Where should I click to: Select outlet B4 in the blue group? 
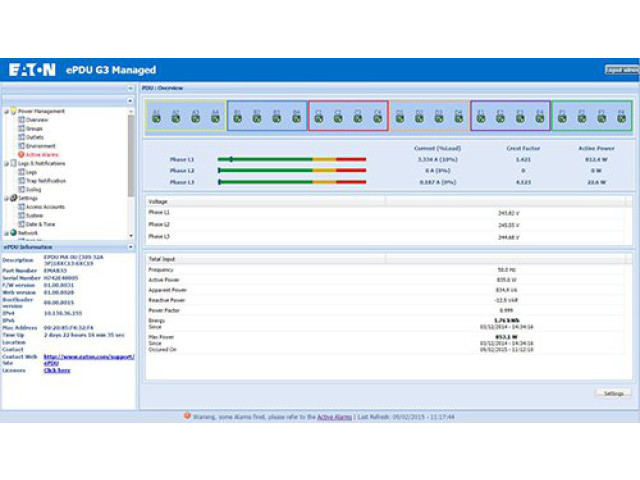[296, 118]
